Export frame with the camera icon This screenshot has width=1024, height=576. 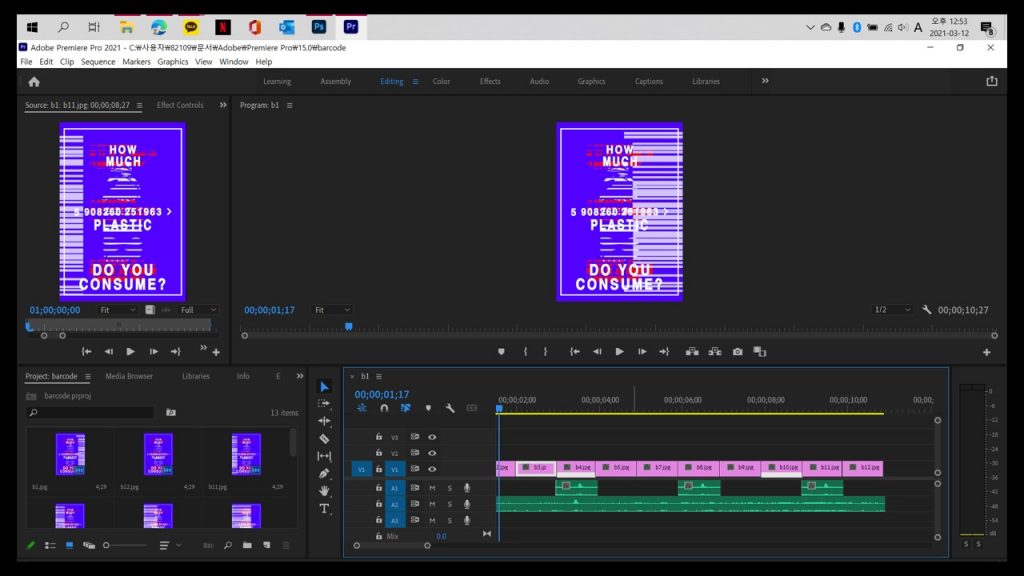pyautogui.click(x=737, y=352)
